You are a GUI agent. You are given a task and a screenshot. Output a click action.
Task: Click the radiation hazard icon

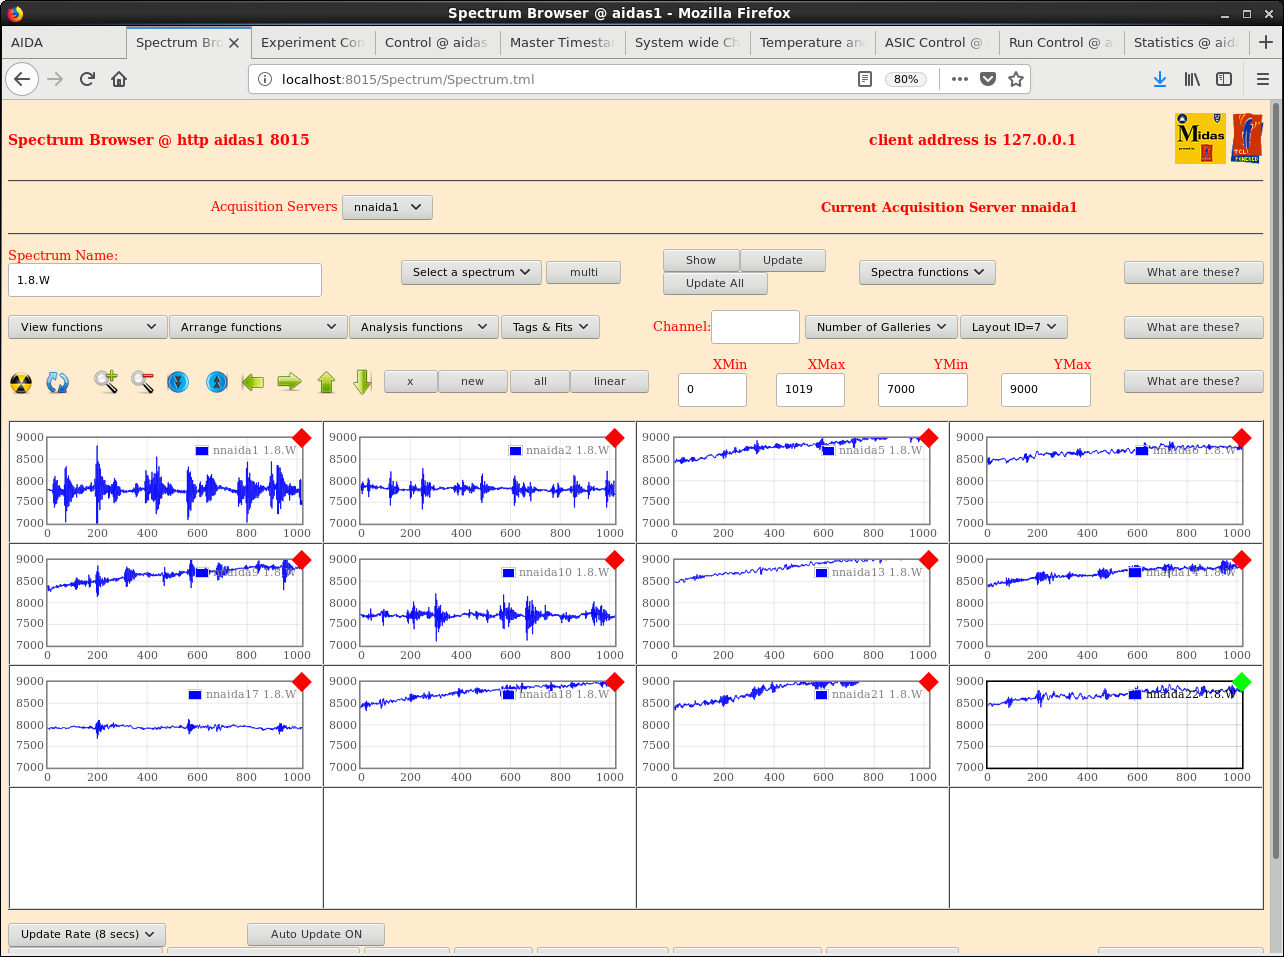pyautogui.click(x=21, y=382)
